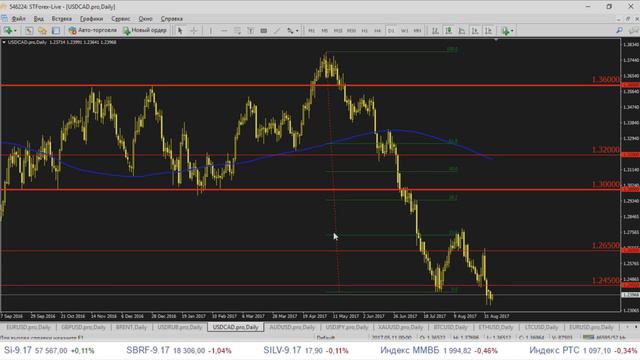Open the Вставка menu
This screenshot has height=360, width=640.
(62, 19)
